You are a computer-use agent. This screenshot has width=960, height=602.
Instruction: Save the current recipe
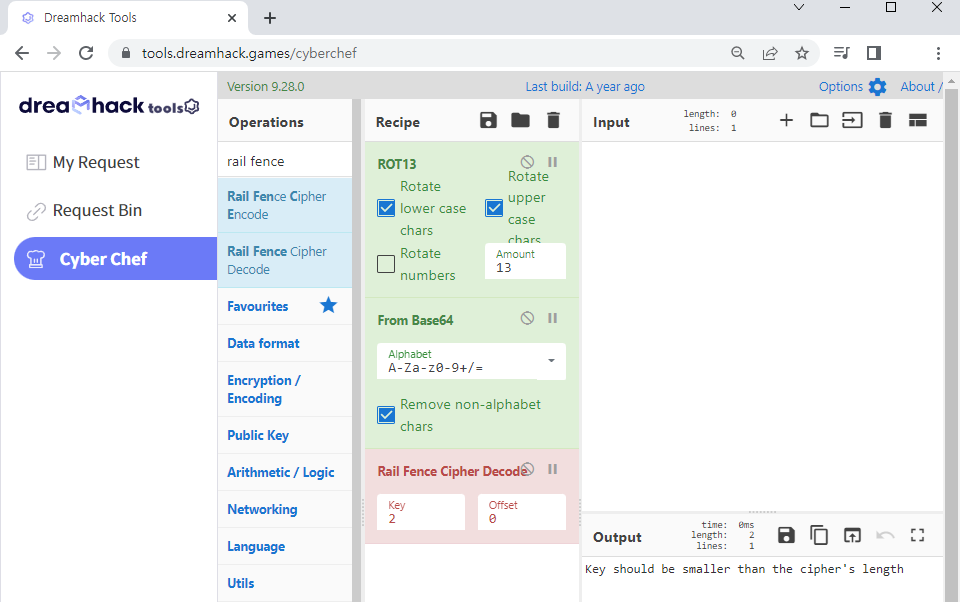tap(488, 120)
